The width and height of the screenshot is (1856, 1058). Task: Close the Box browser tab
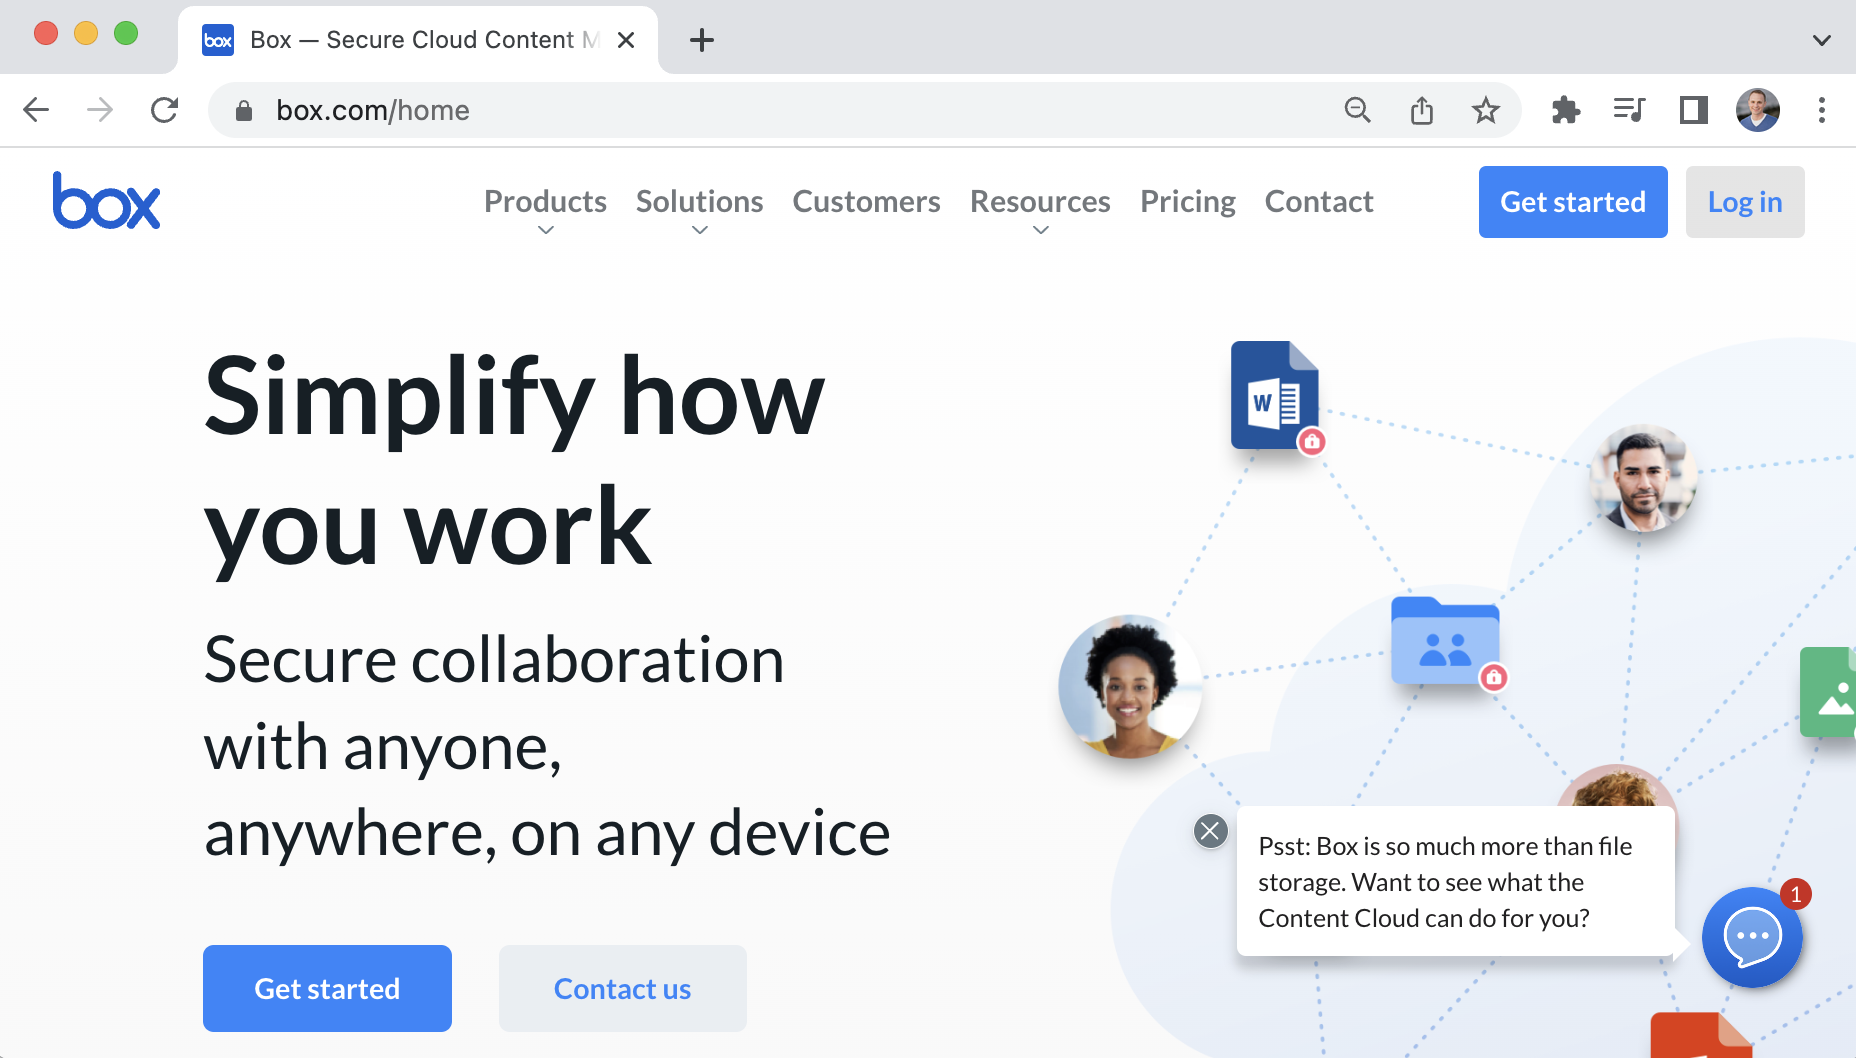(626, 40)
